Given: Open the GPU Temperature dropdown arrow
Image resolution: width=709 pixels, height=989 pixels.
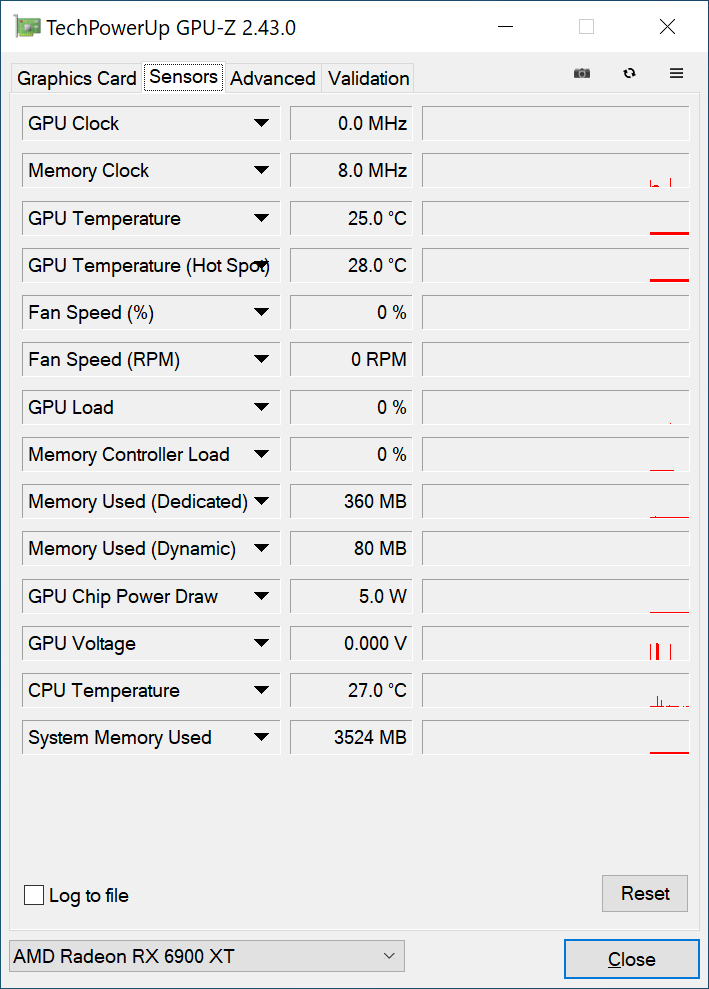Looking at the screenshot, I should [x=261, y=218].
